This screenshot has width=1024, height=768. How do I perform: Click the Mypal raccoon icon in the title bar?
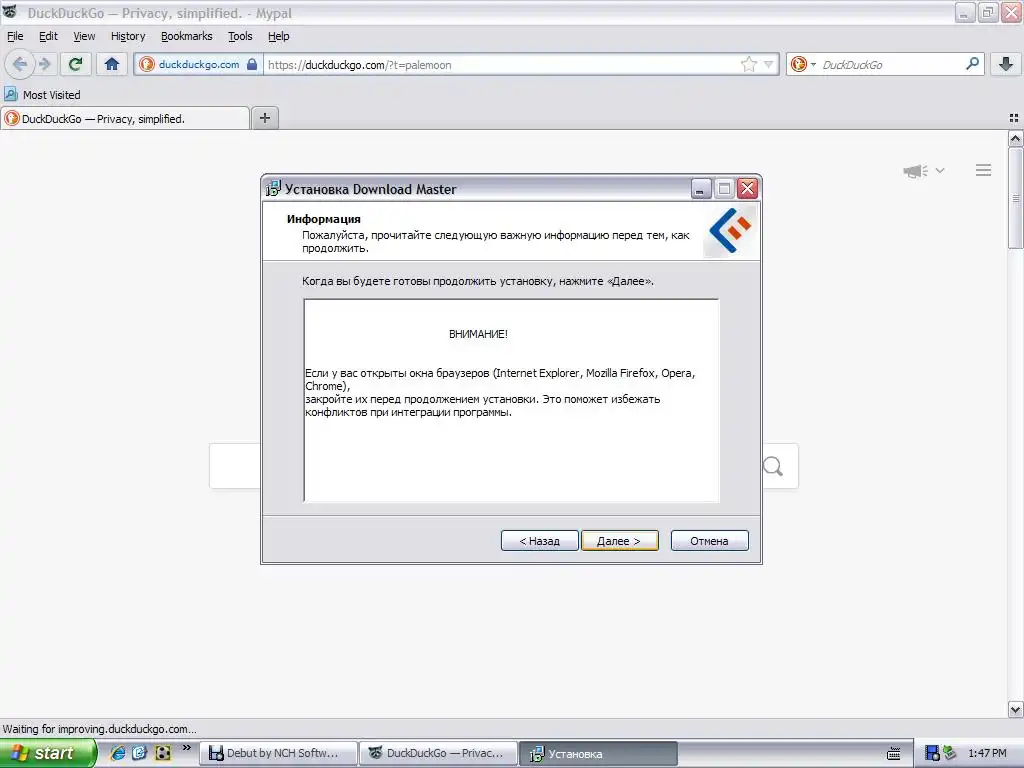[10, 12]
